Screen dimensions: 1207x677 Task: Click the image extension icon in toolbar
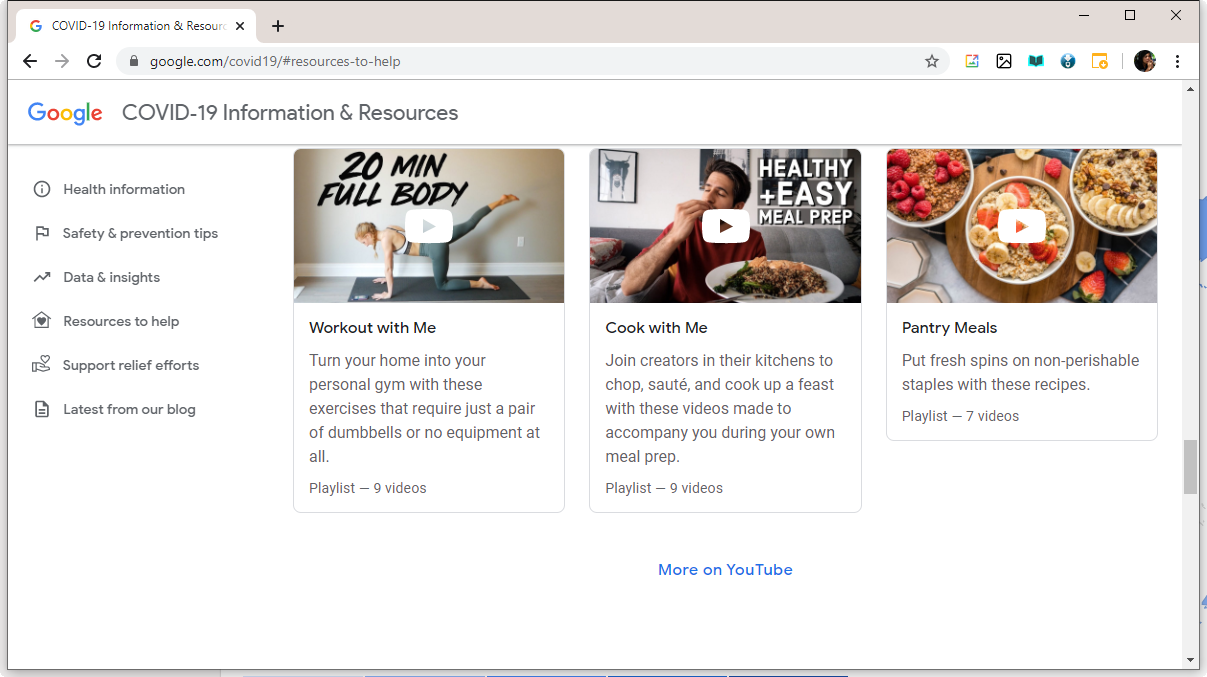[1004, 61]
